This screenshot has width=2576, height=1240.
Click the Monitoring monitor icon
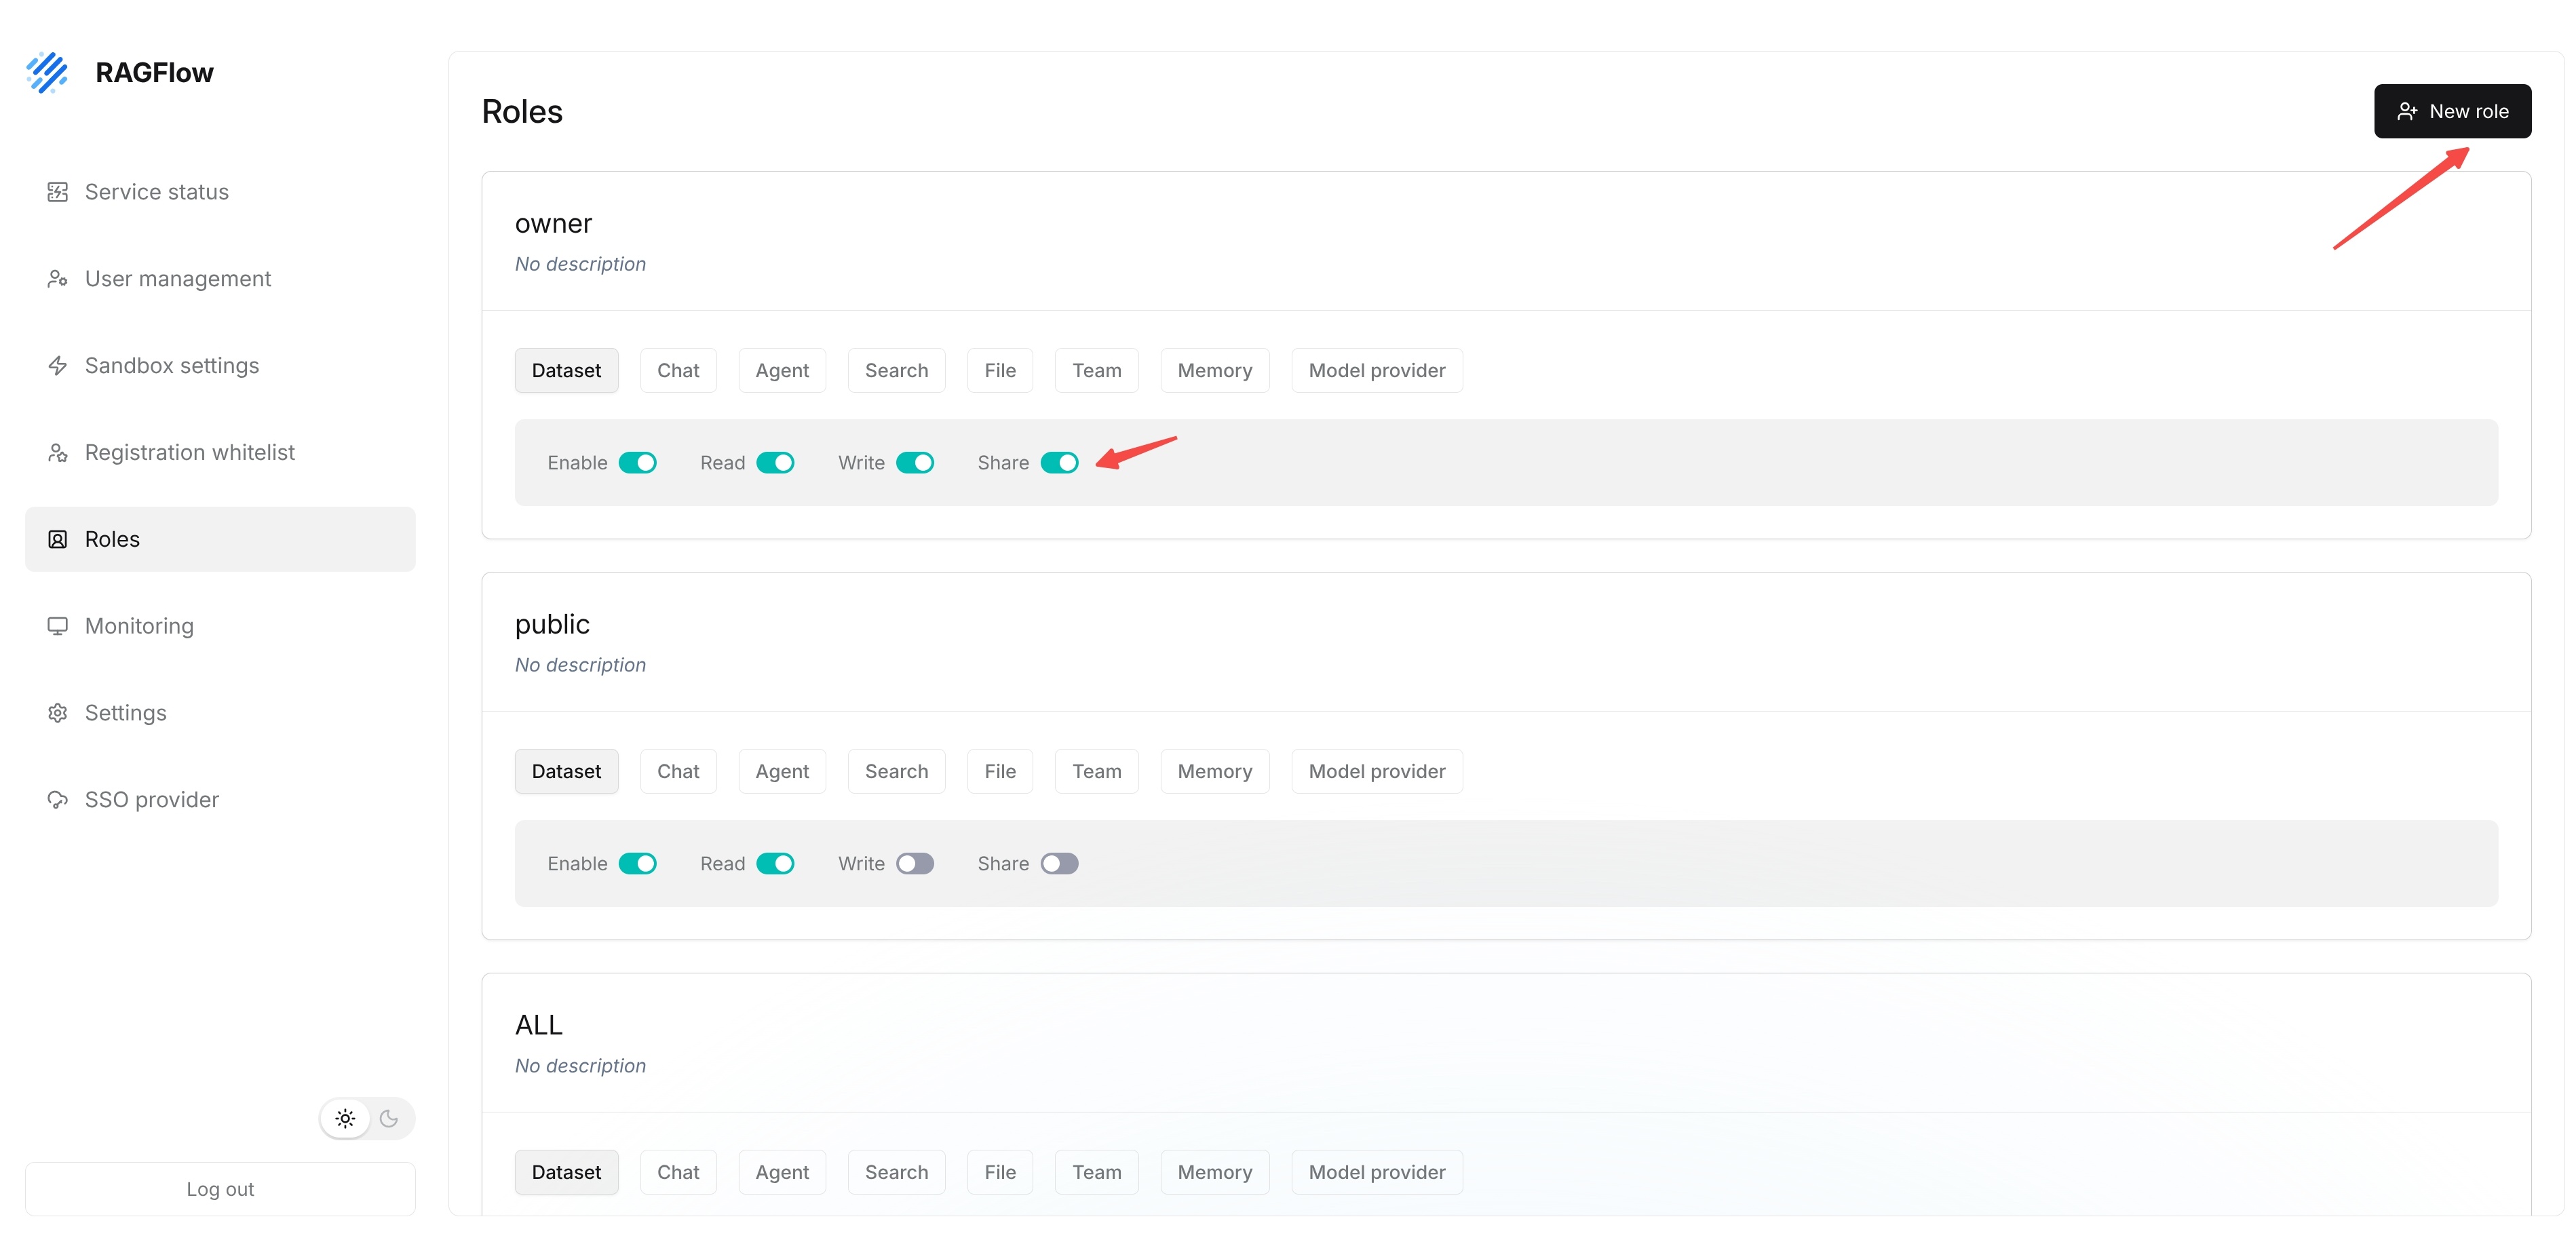[x=58, y=626]
